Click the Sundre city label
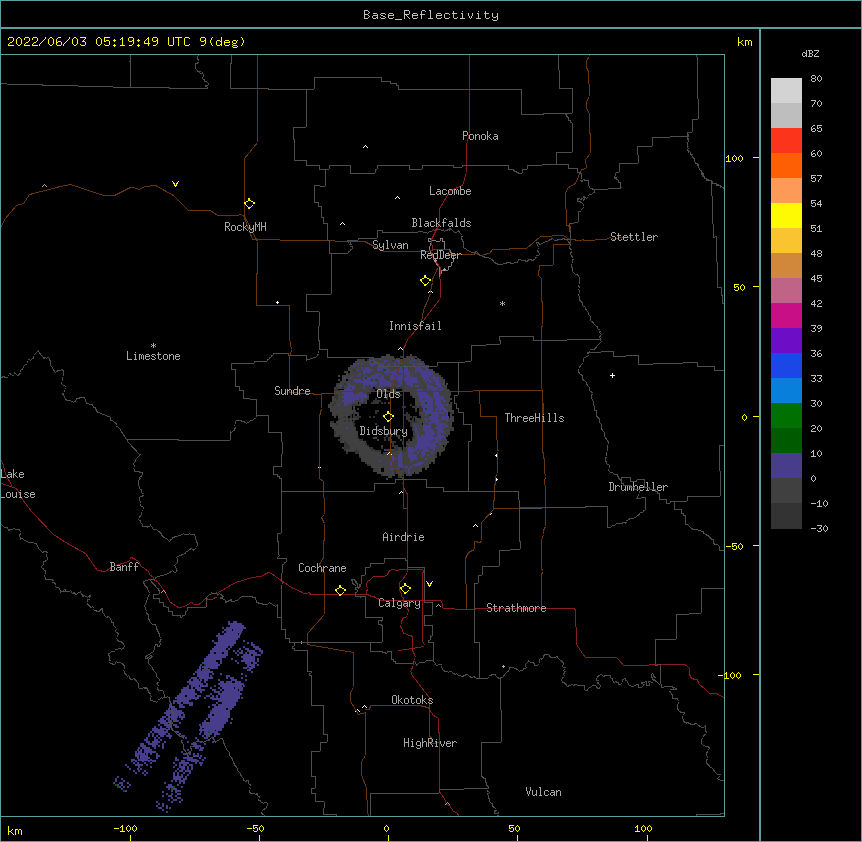 click(x=292, y=391)
